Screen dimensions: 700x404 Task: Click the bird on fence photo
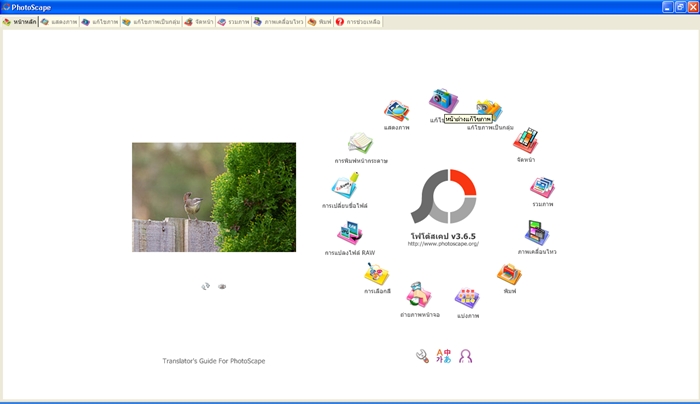(x=214, y=197)
